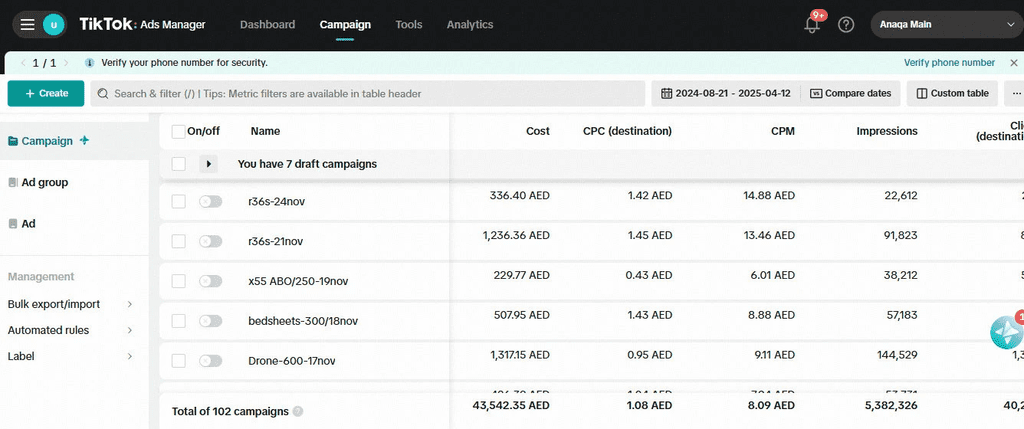Expand the 7 draft campaigns row
This screenshot has height=429, width=1024.
(209, 164)
